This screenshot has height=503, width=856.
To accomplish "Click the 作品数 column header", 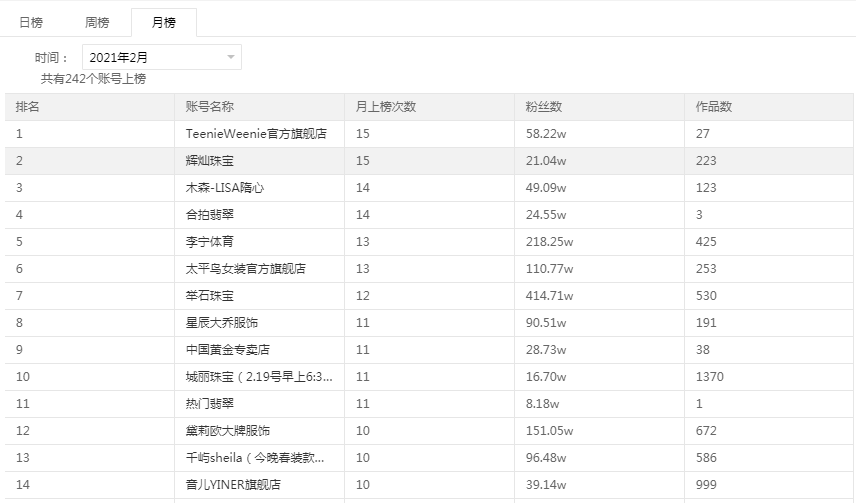I will click(x=714, y=107).
